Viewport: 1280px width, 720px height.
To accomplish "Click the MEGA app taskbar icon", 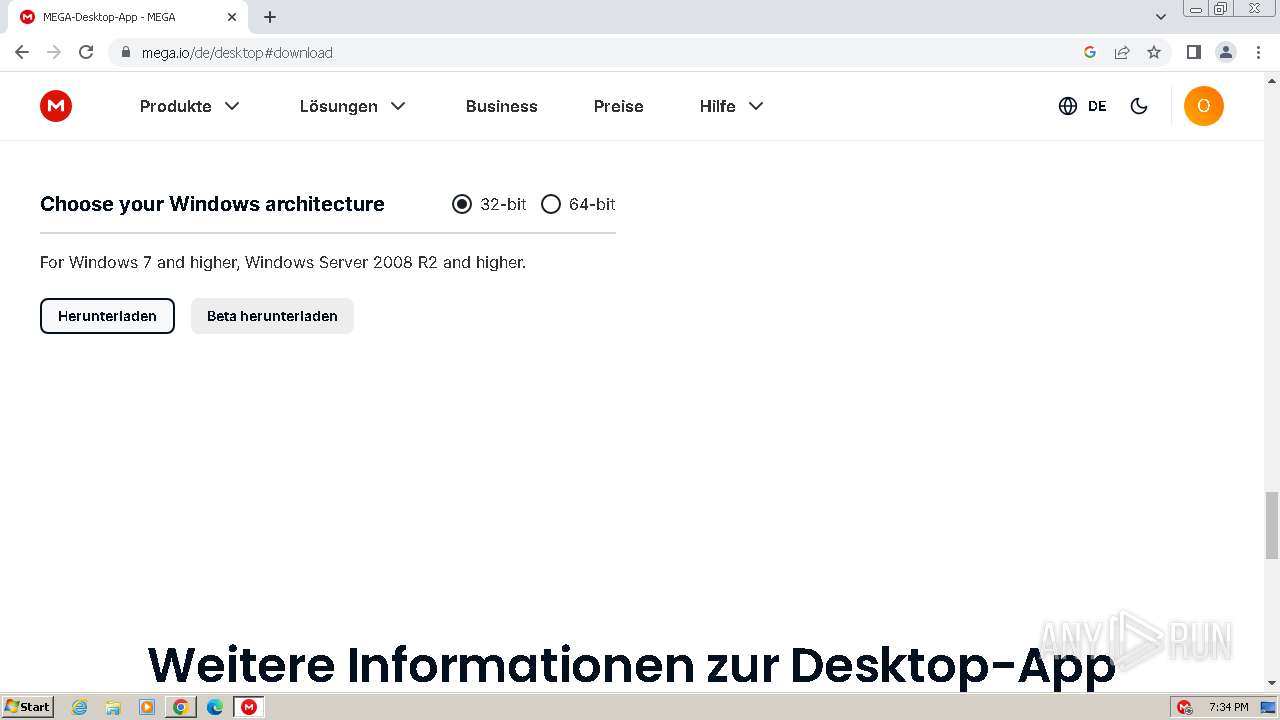I will [249, 707].
